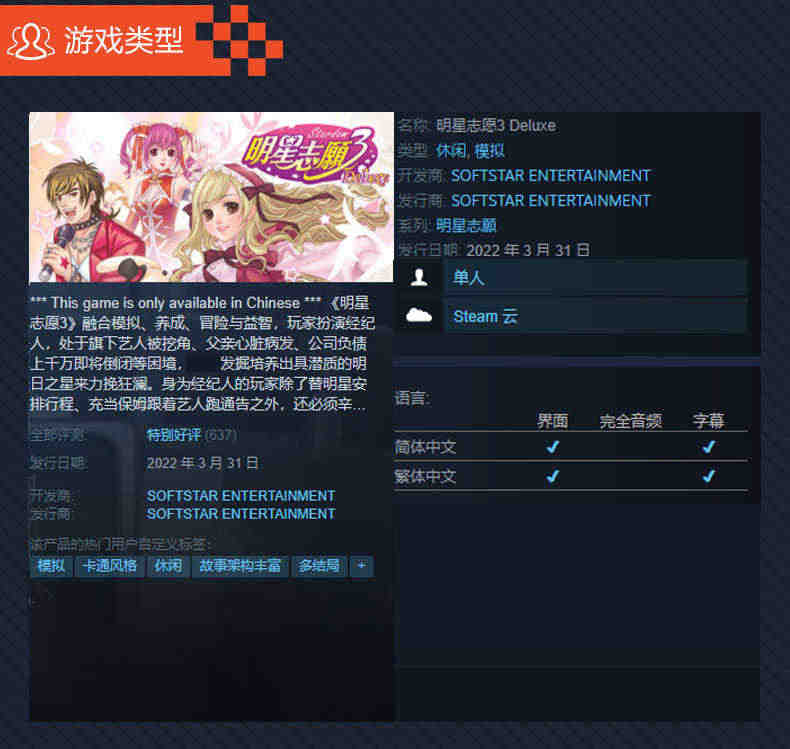This screenshot has width=790, height=749.
Task: Click the game cover artwork thumbnail
Action: (x=212, y=197)
